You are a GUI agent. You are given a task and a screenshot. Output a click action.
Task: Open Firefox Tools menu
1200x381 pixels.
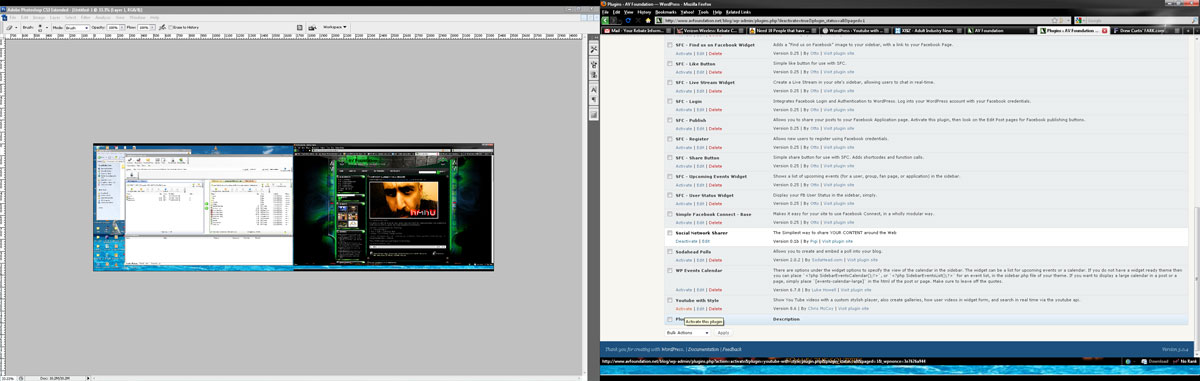[703, 12]
